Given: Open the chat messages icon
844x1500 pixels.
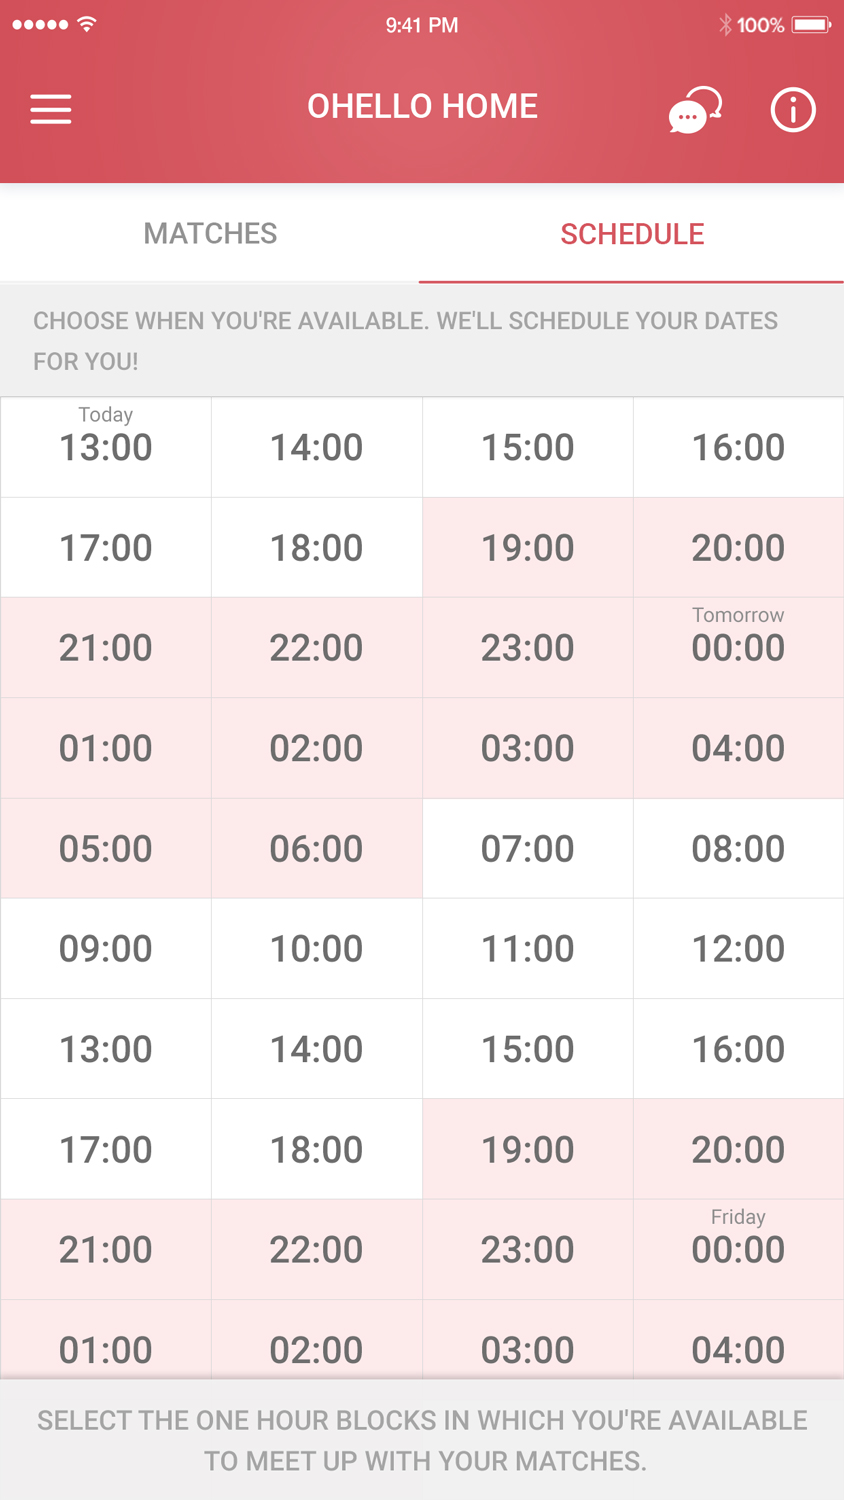Looking at the screenshot, I should (x=694, y=110).
